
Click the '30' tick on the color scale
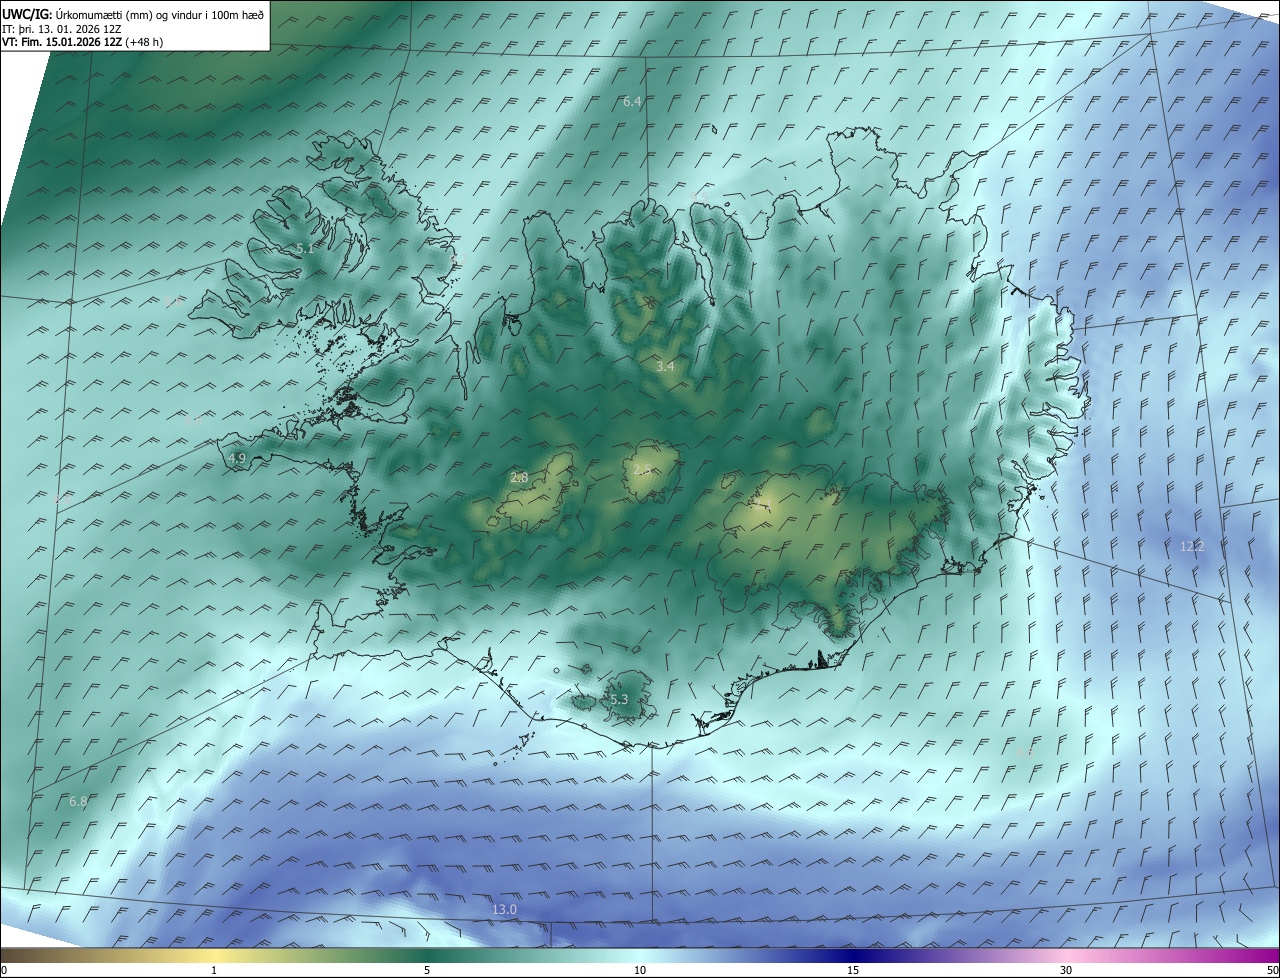point(1066,970)
